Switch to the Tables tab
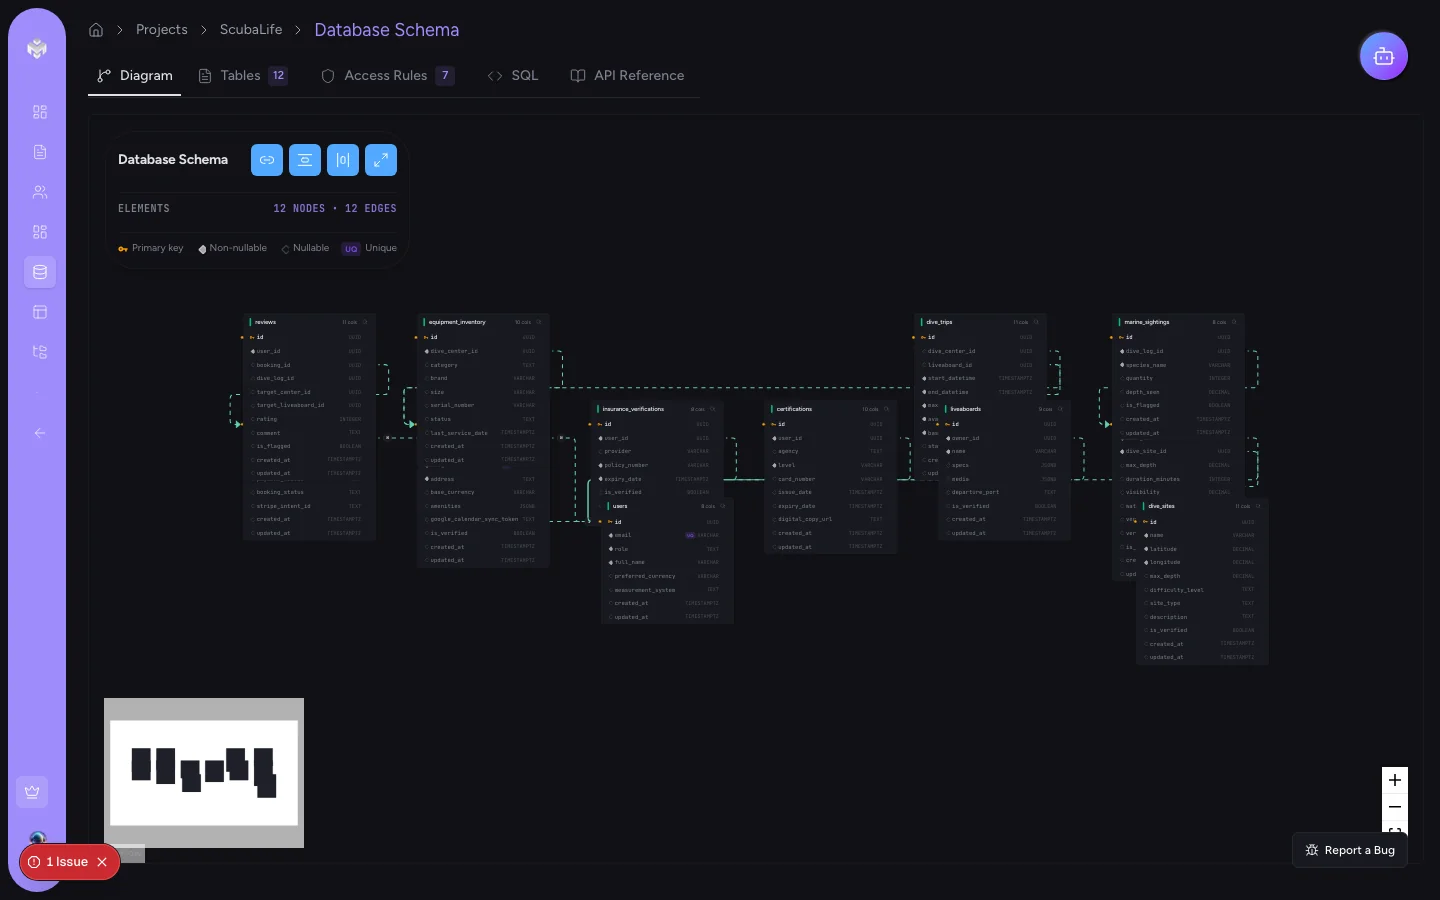The height and width of the screenshot is (900, 1440). click(240, 76)
